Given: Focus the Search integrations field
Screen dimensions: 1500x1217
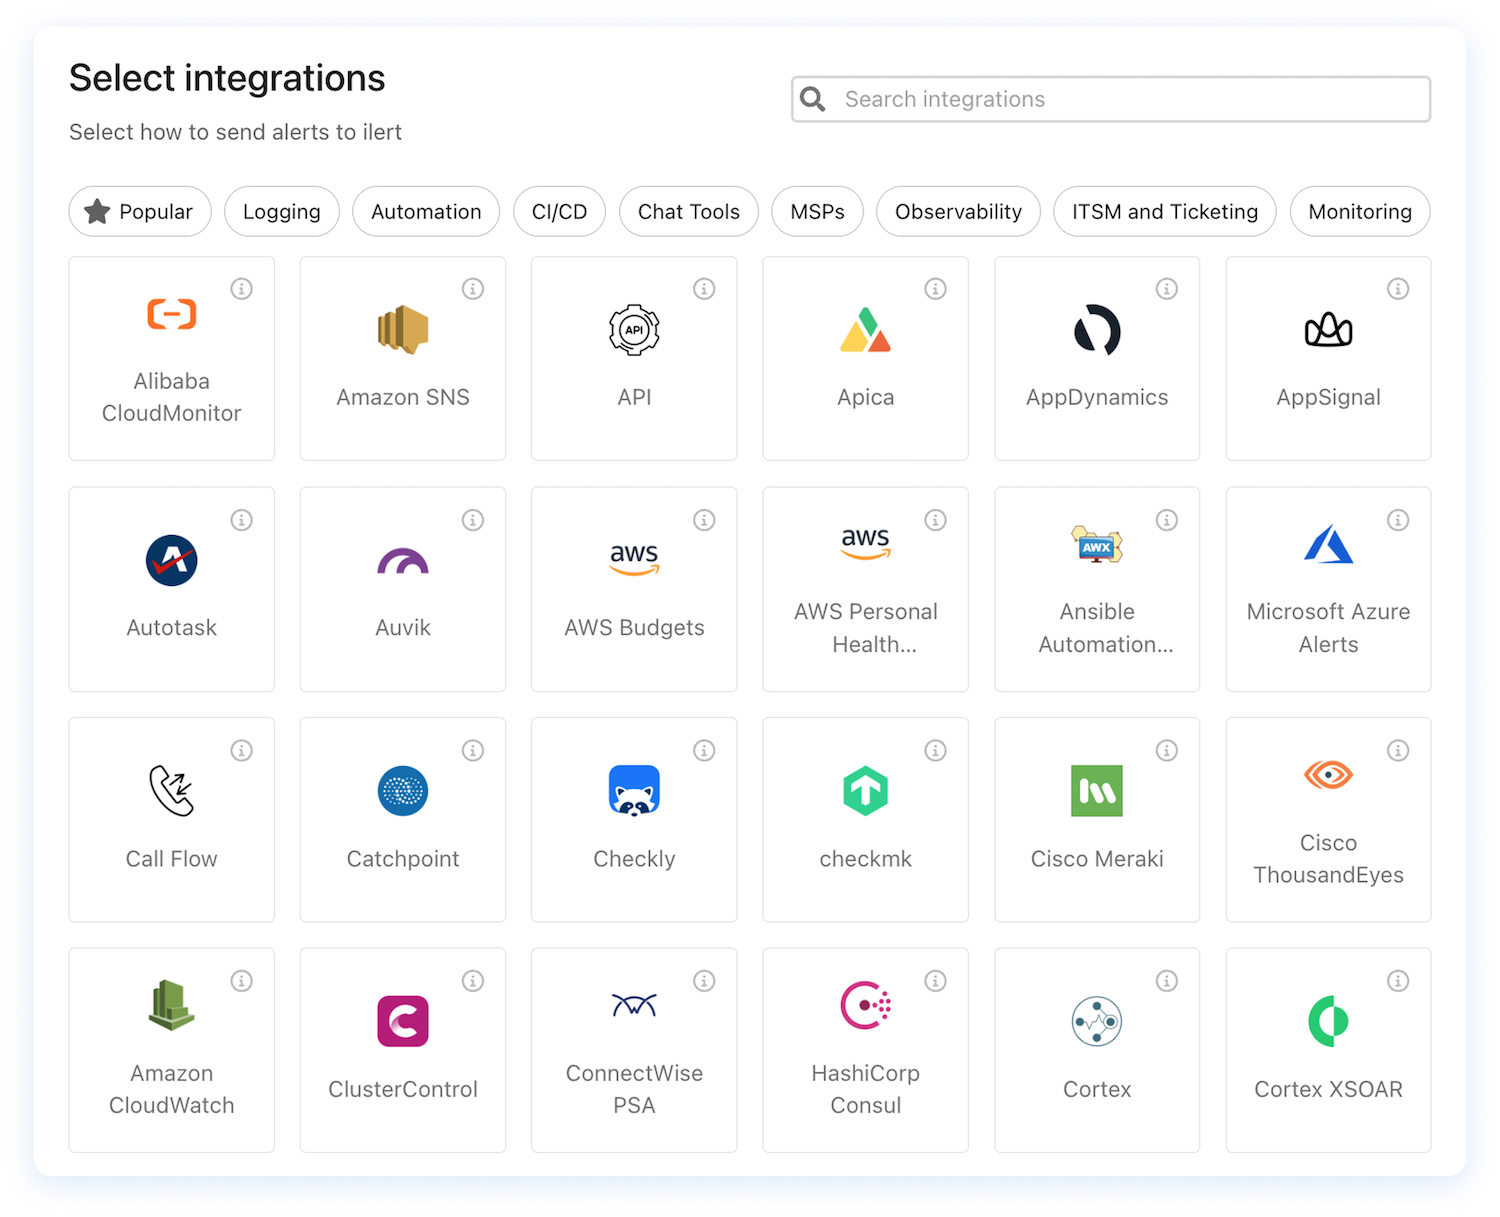Looking at the screenshot, I should [x=1111, y=99].
